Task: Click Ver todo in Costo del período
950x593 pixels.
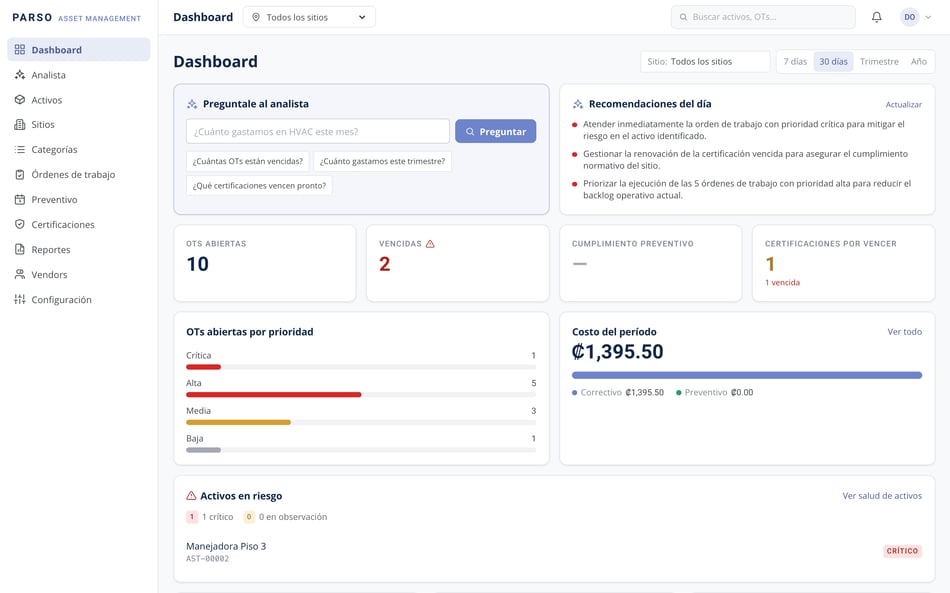Action: [x=905, y=332]
